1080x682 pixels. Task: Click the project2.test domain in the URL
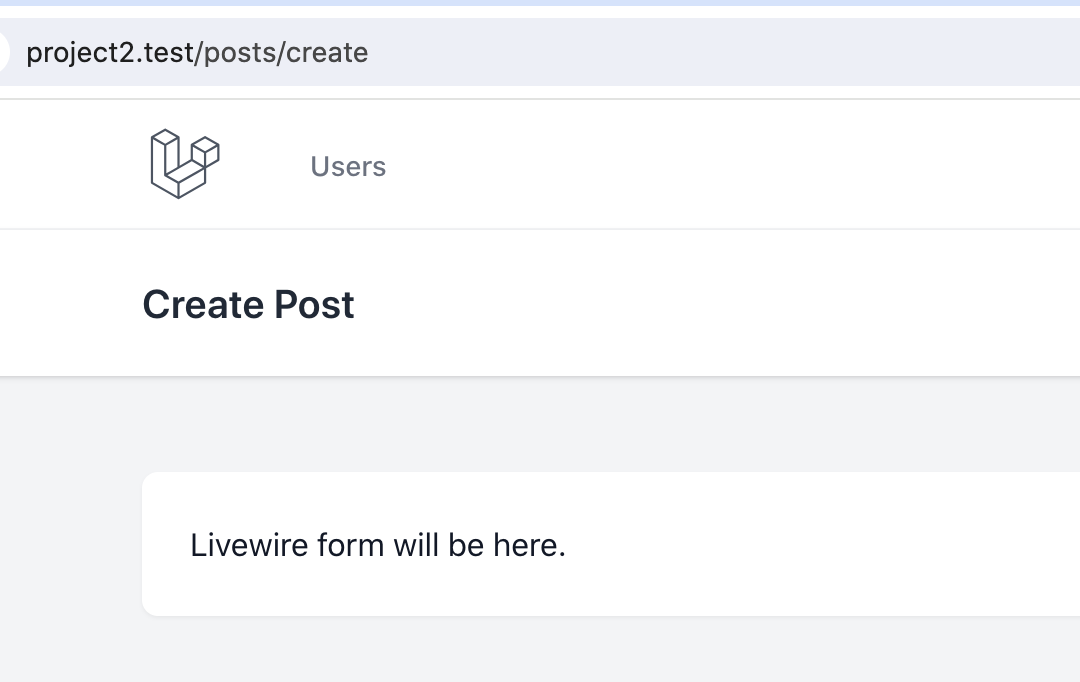[x=110, y=52]
